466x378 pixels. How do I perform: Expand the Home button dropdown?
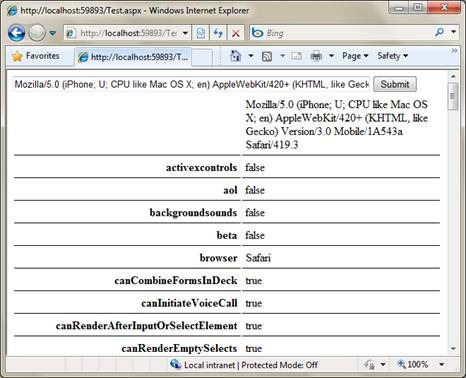251,56
